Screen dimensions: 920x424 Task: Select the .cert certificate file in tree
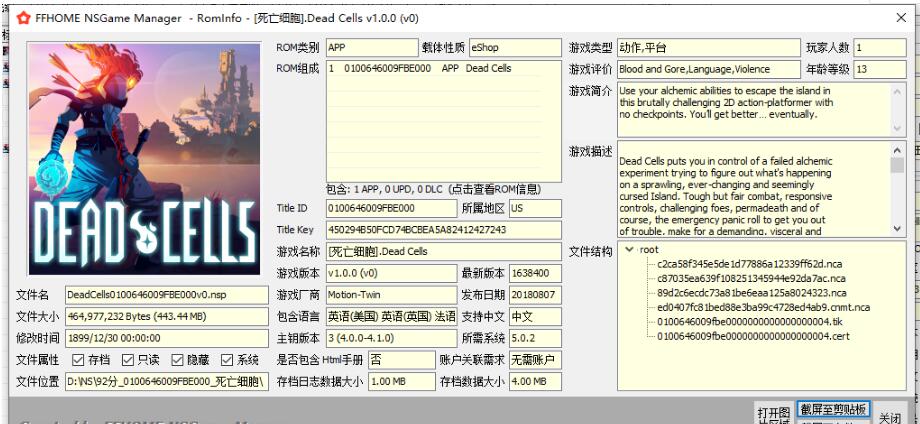pos(753,337)
